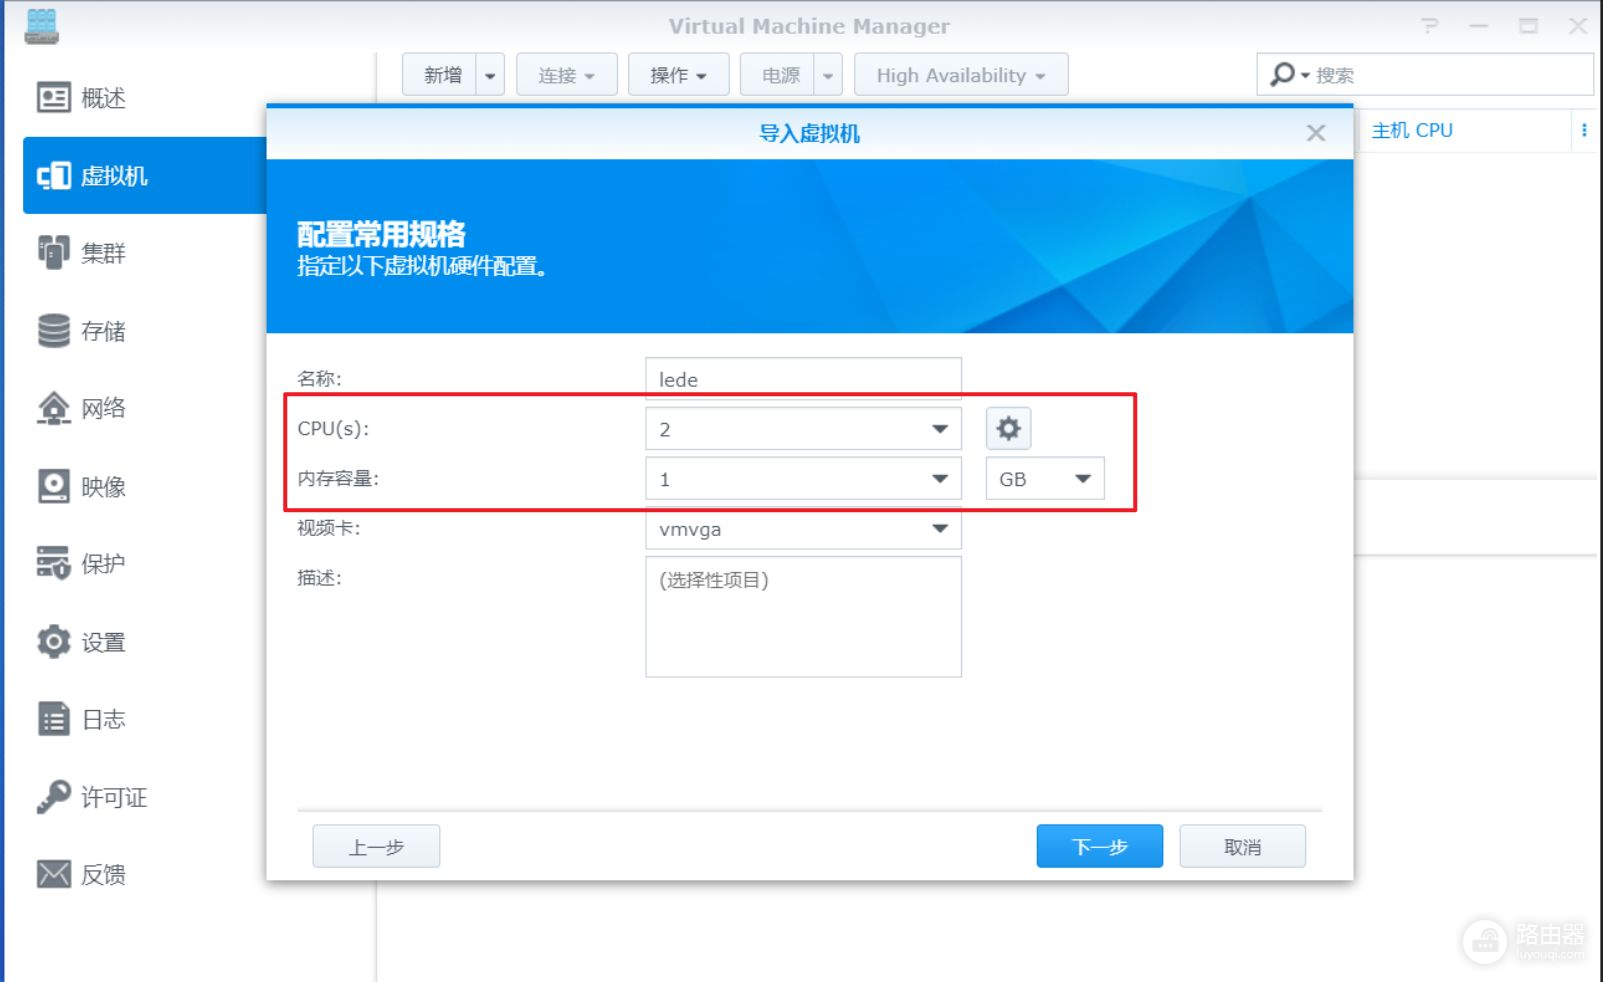Click the 保护 label in the sidebar
The height and width of the screenshot is (982, 1603).
(103, 563)
